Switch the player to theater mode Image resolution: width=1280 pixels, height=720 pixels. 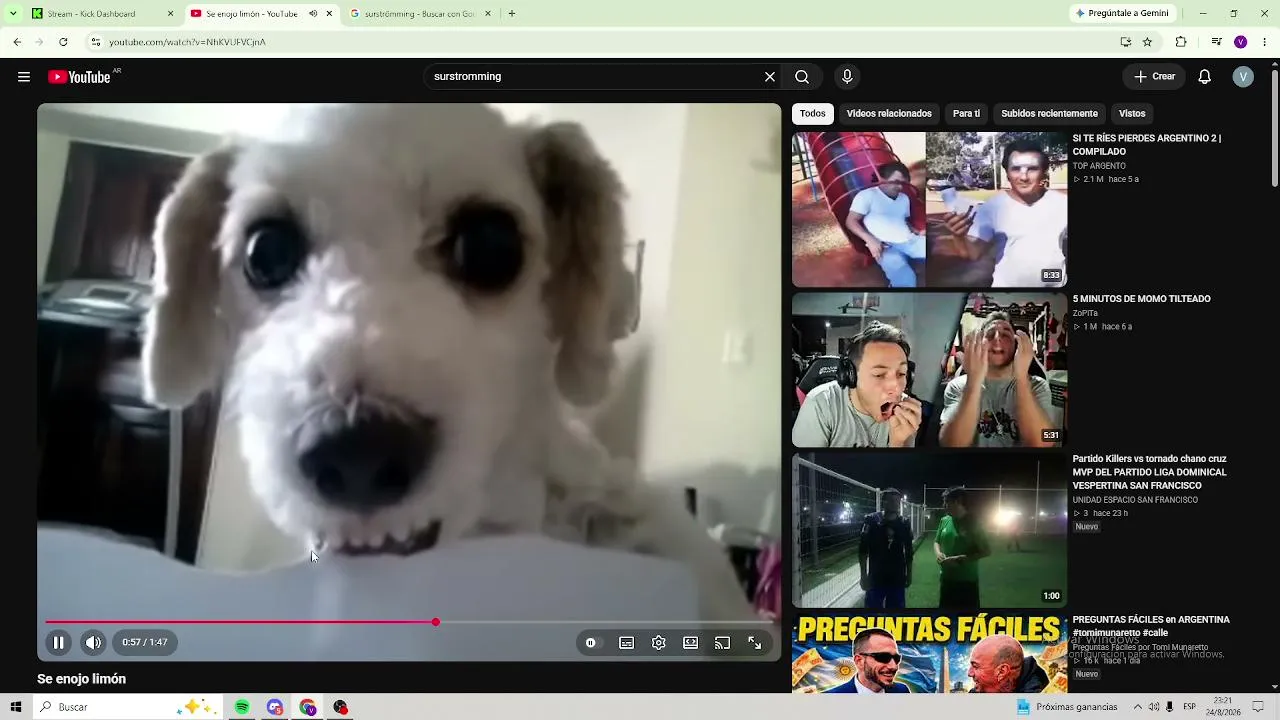point(691,643)
